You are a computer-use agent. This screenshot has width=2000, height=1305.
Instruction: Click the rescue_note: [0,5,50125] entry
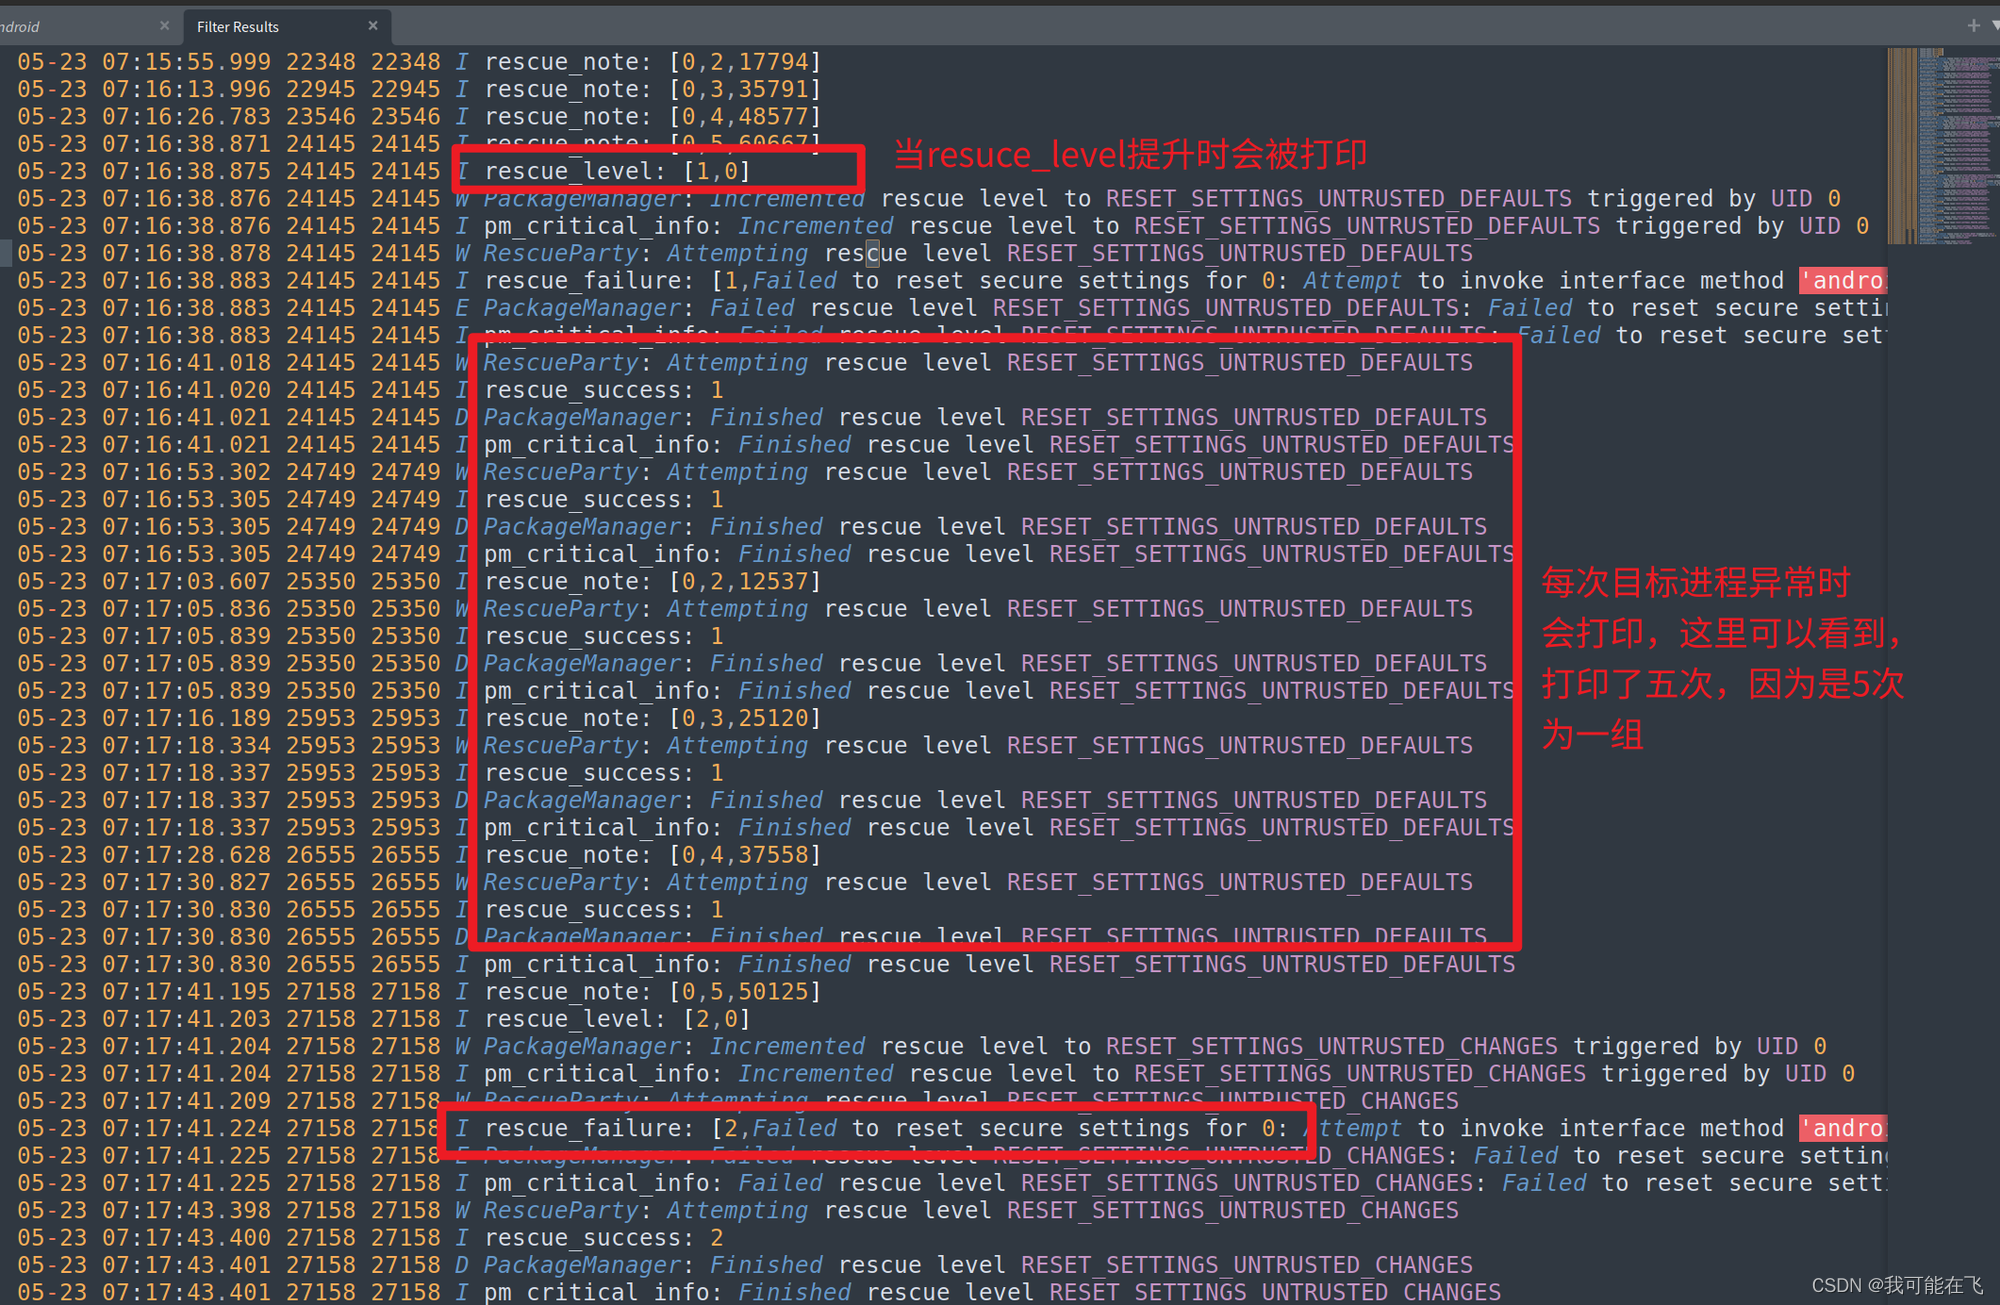pos(652,992)
